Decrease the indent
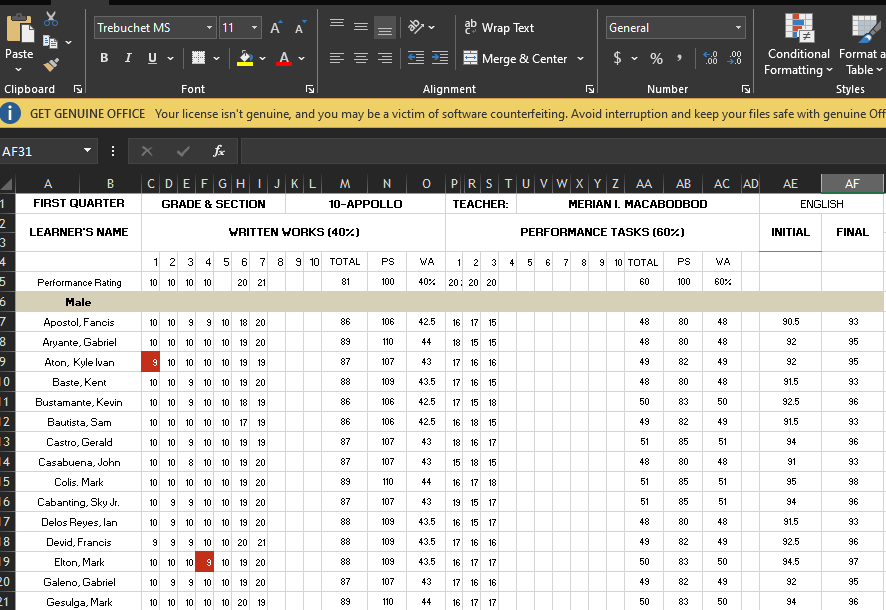The height and width of the screenshot is (610, 886). coord(416,58)
